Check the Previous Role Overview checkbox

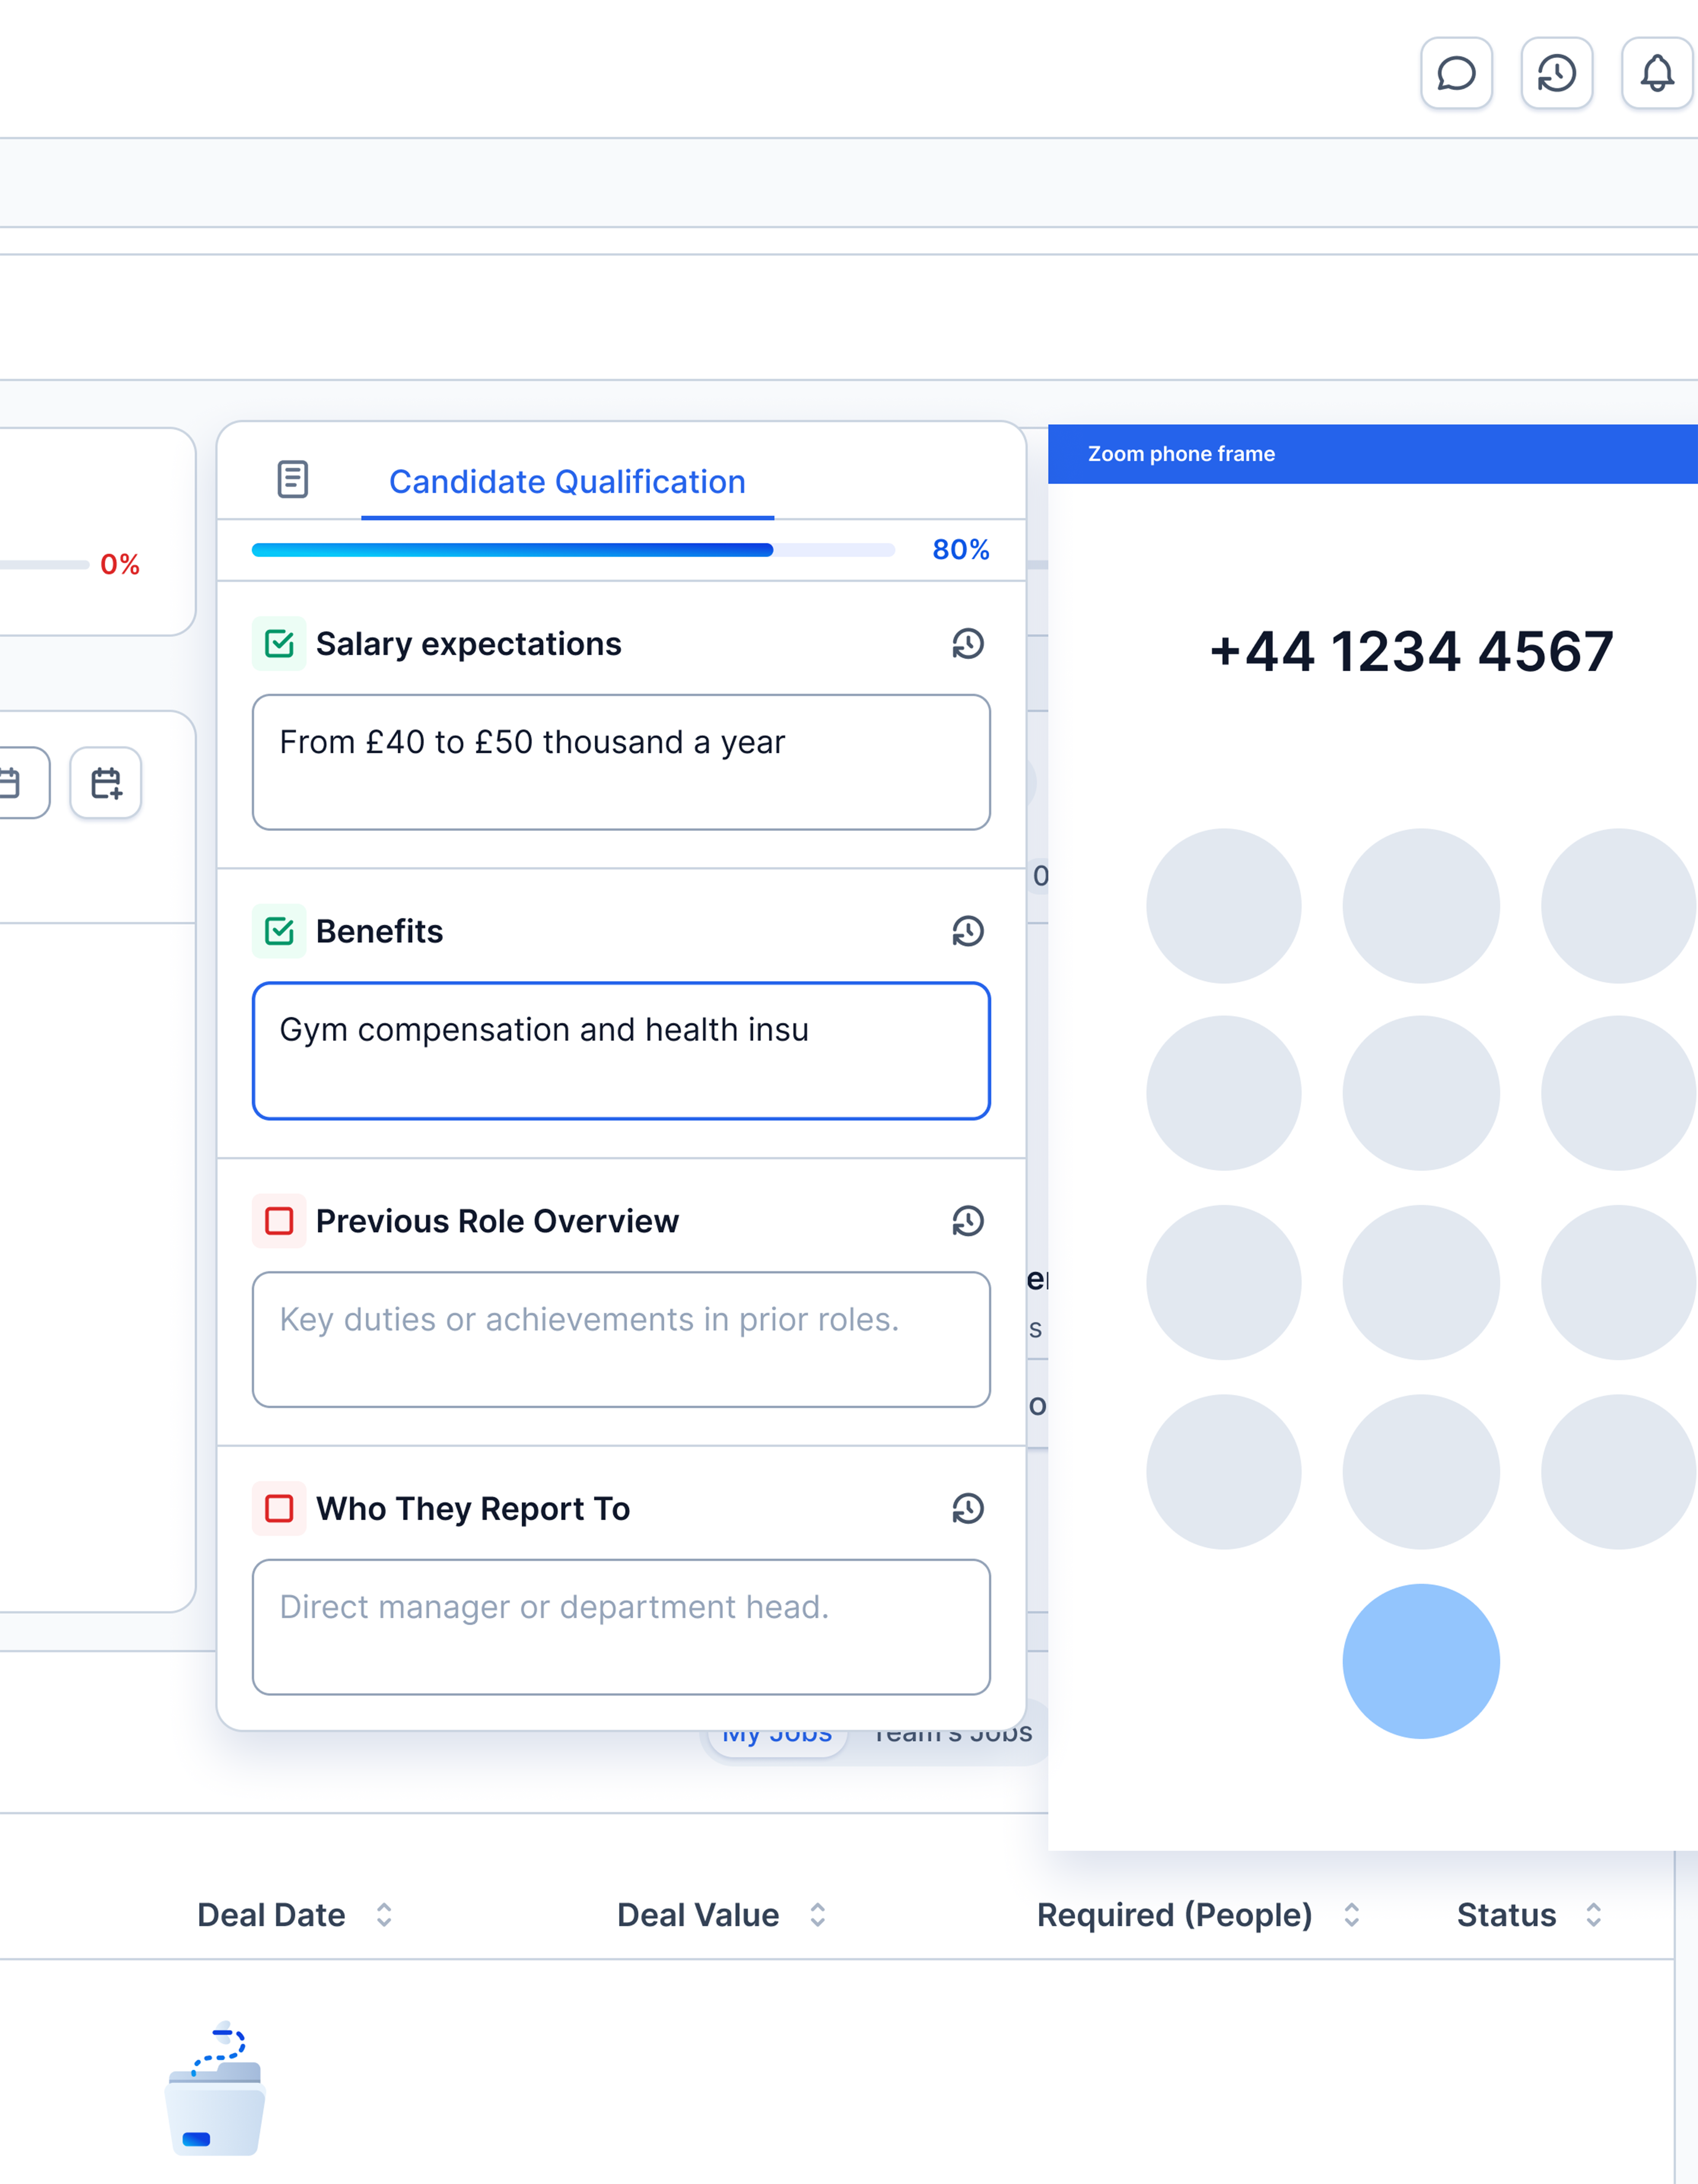pyautogui.click(x=279, y=1221)
